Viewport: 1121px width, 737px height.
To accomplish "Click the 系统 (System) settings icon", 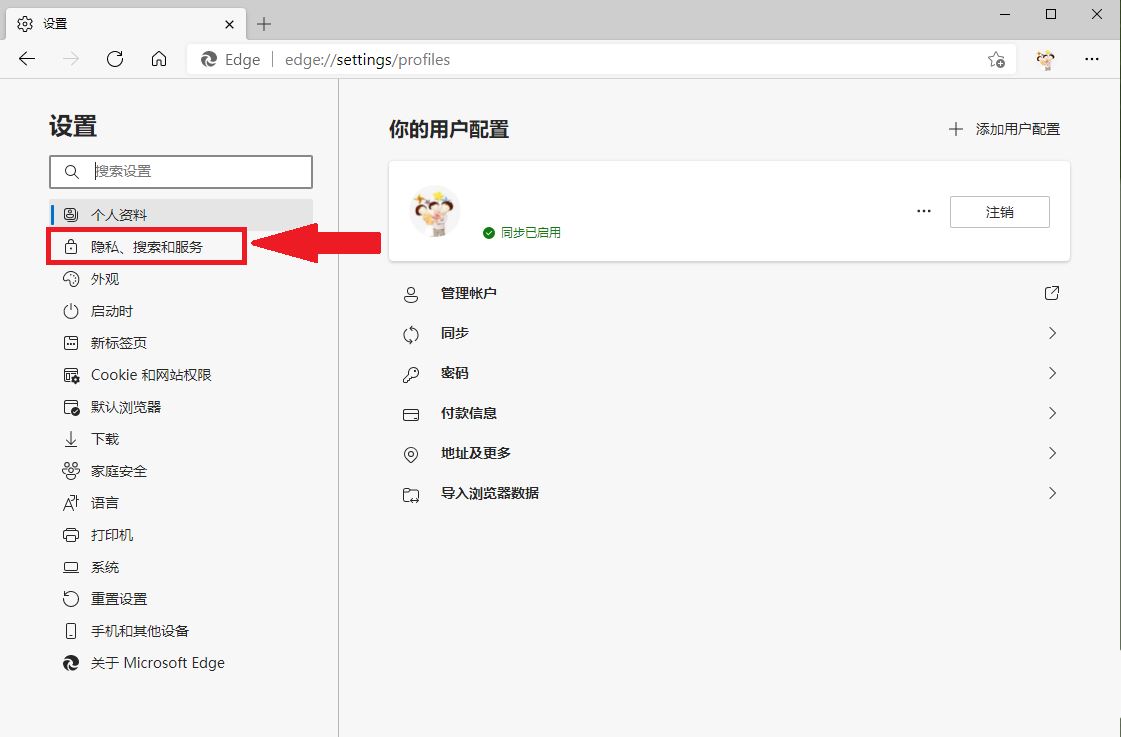I will click(x=70, y=566).
